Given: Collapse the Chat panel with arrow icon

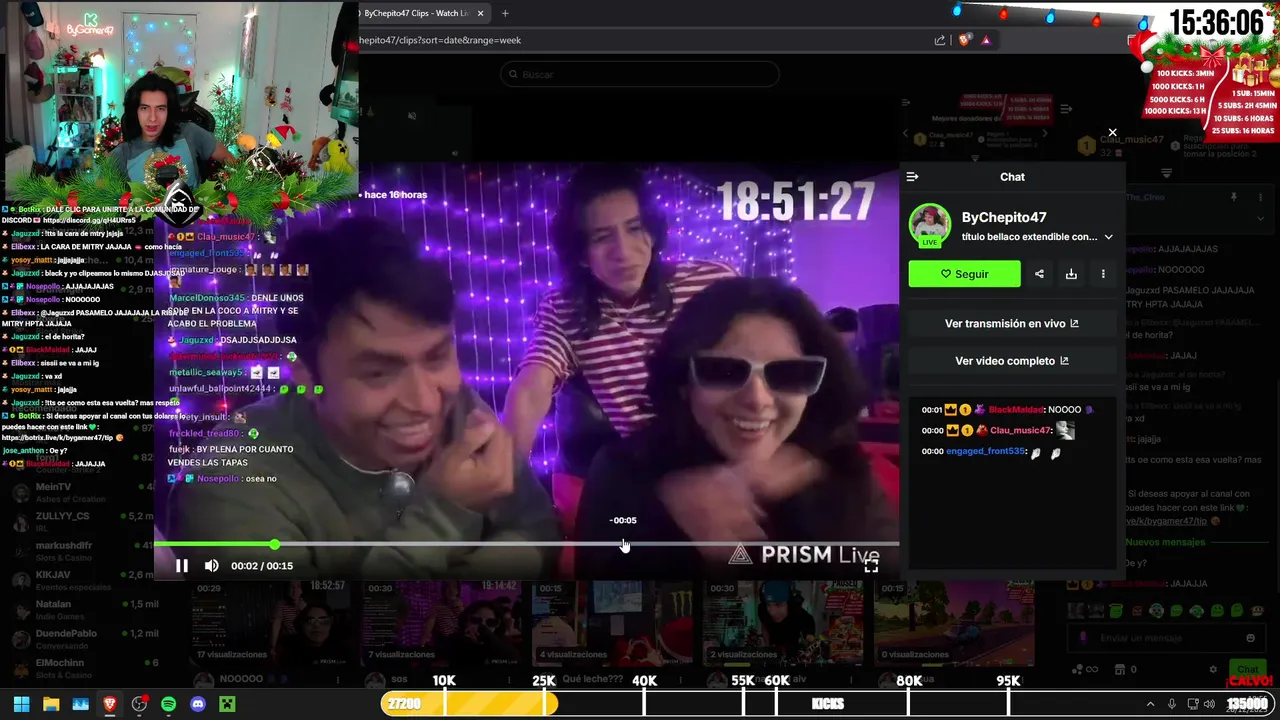Looking at the screenshot, I should point(912,177).
